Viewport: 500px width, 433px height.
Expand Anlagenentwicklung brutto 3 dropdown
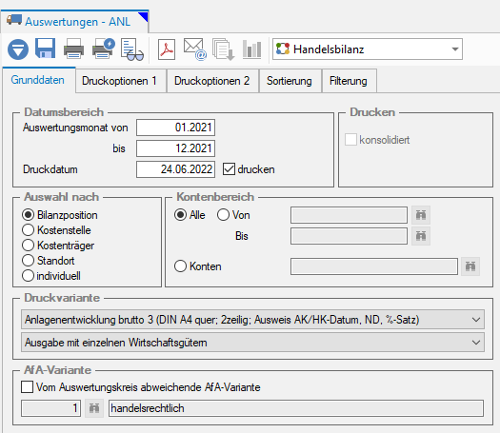point(253,320)
